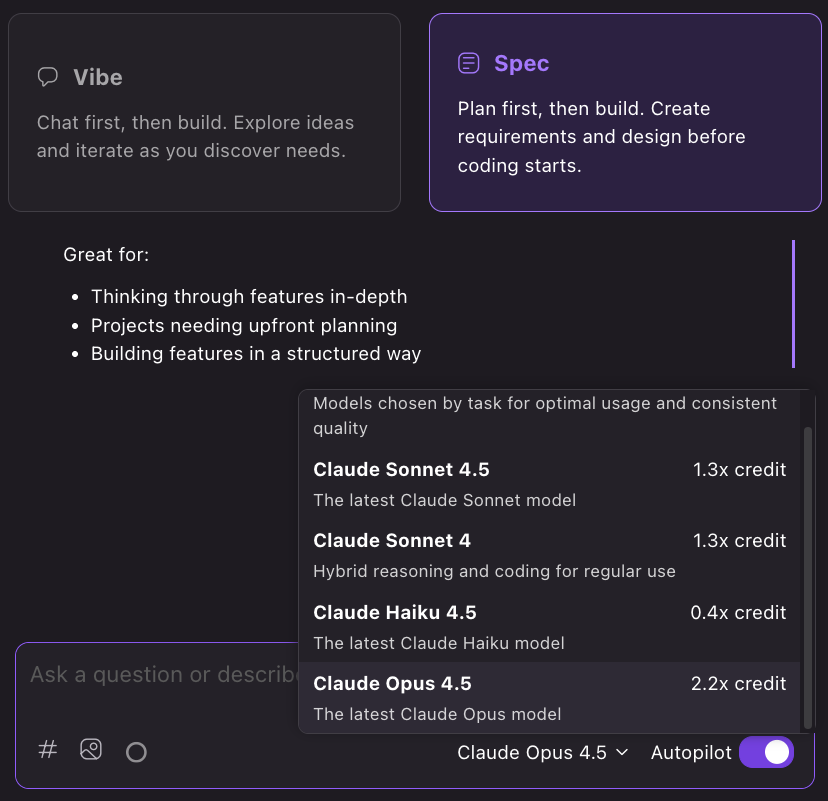828x801 pixels.
Task: Choose Claude Sonnet 4 model option
Action: click(x=549, y=555)
